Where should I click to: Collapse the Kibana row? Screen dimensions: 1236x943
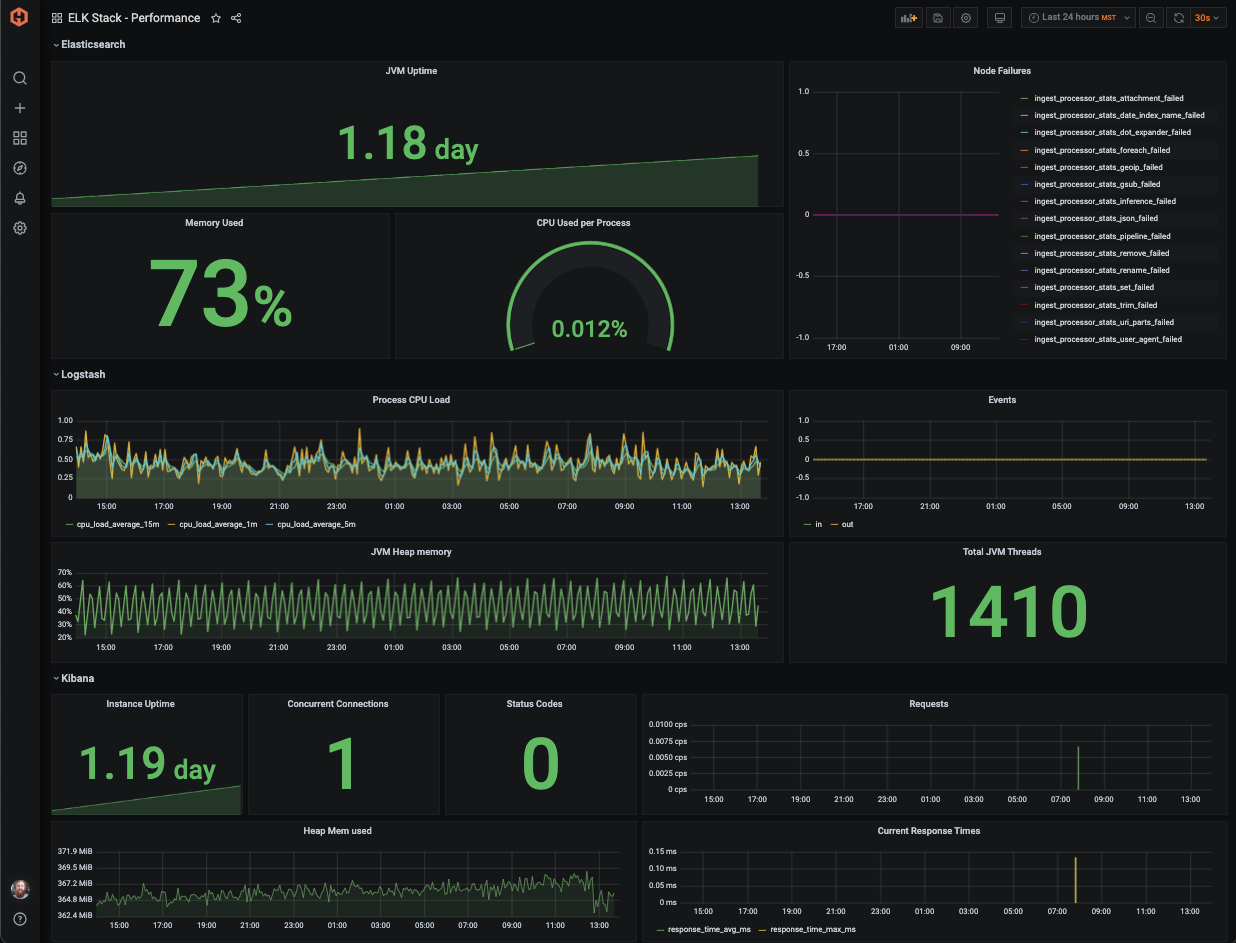[x=73, y=678]
